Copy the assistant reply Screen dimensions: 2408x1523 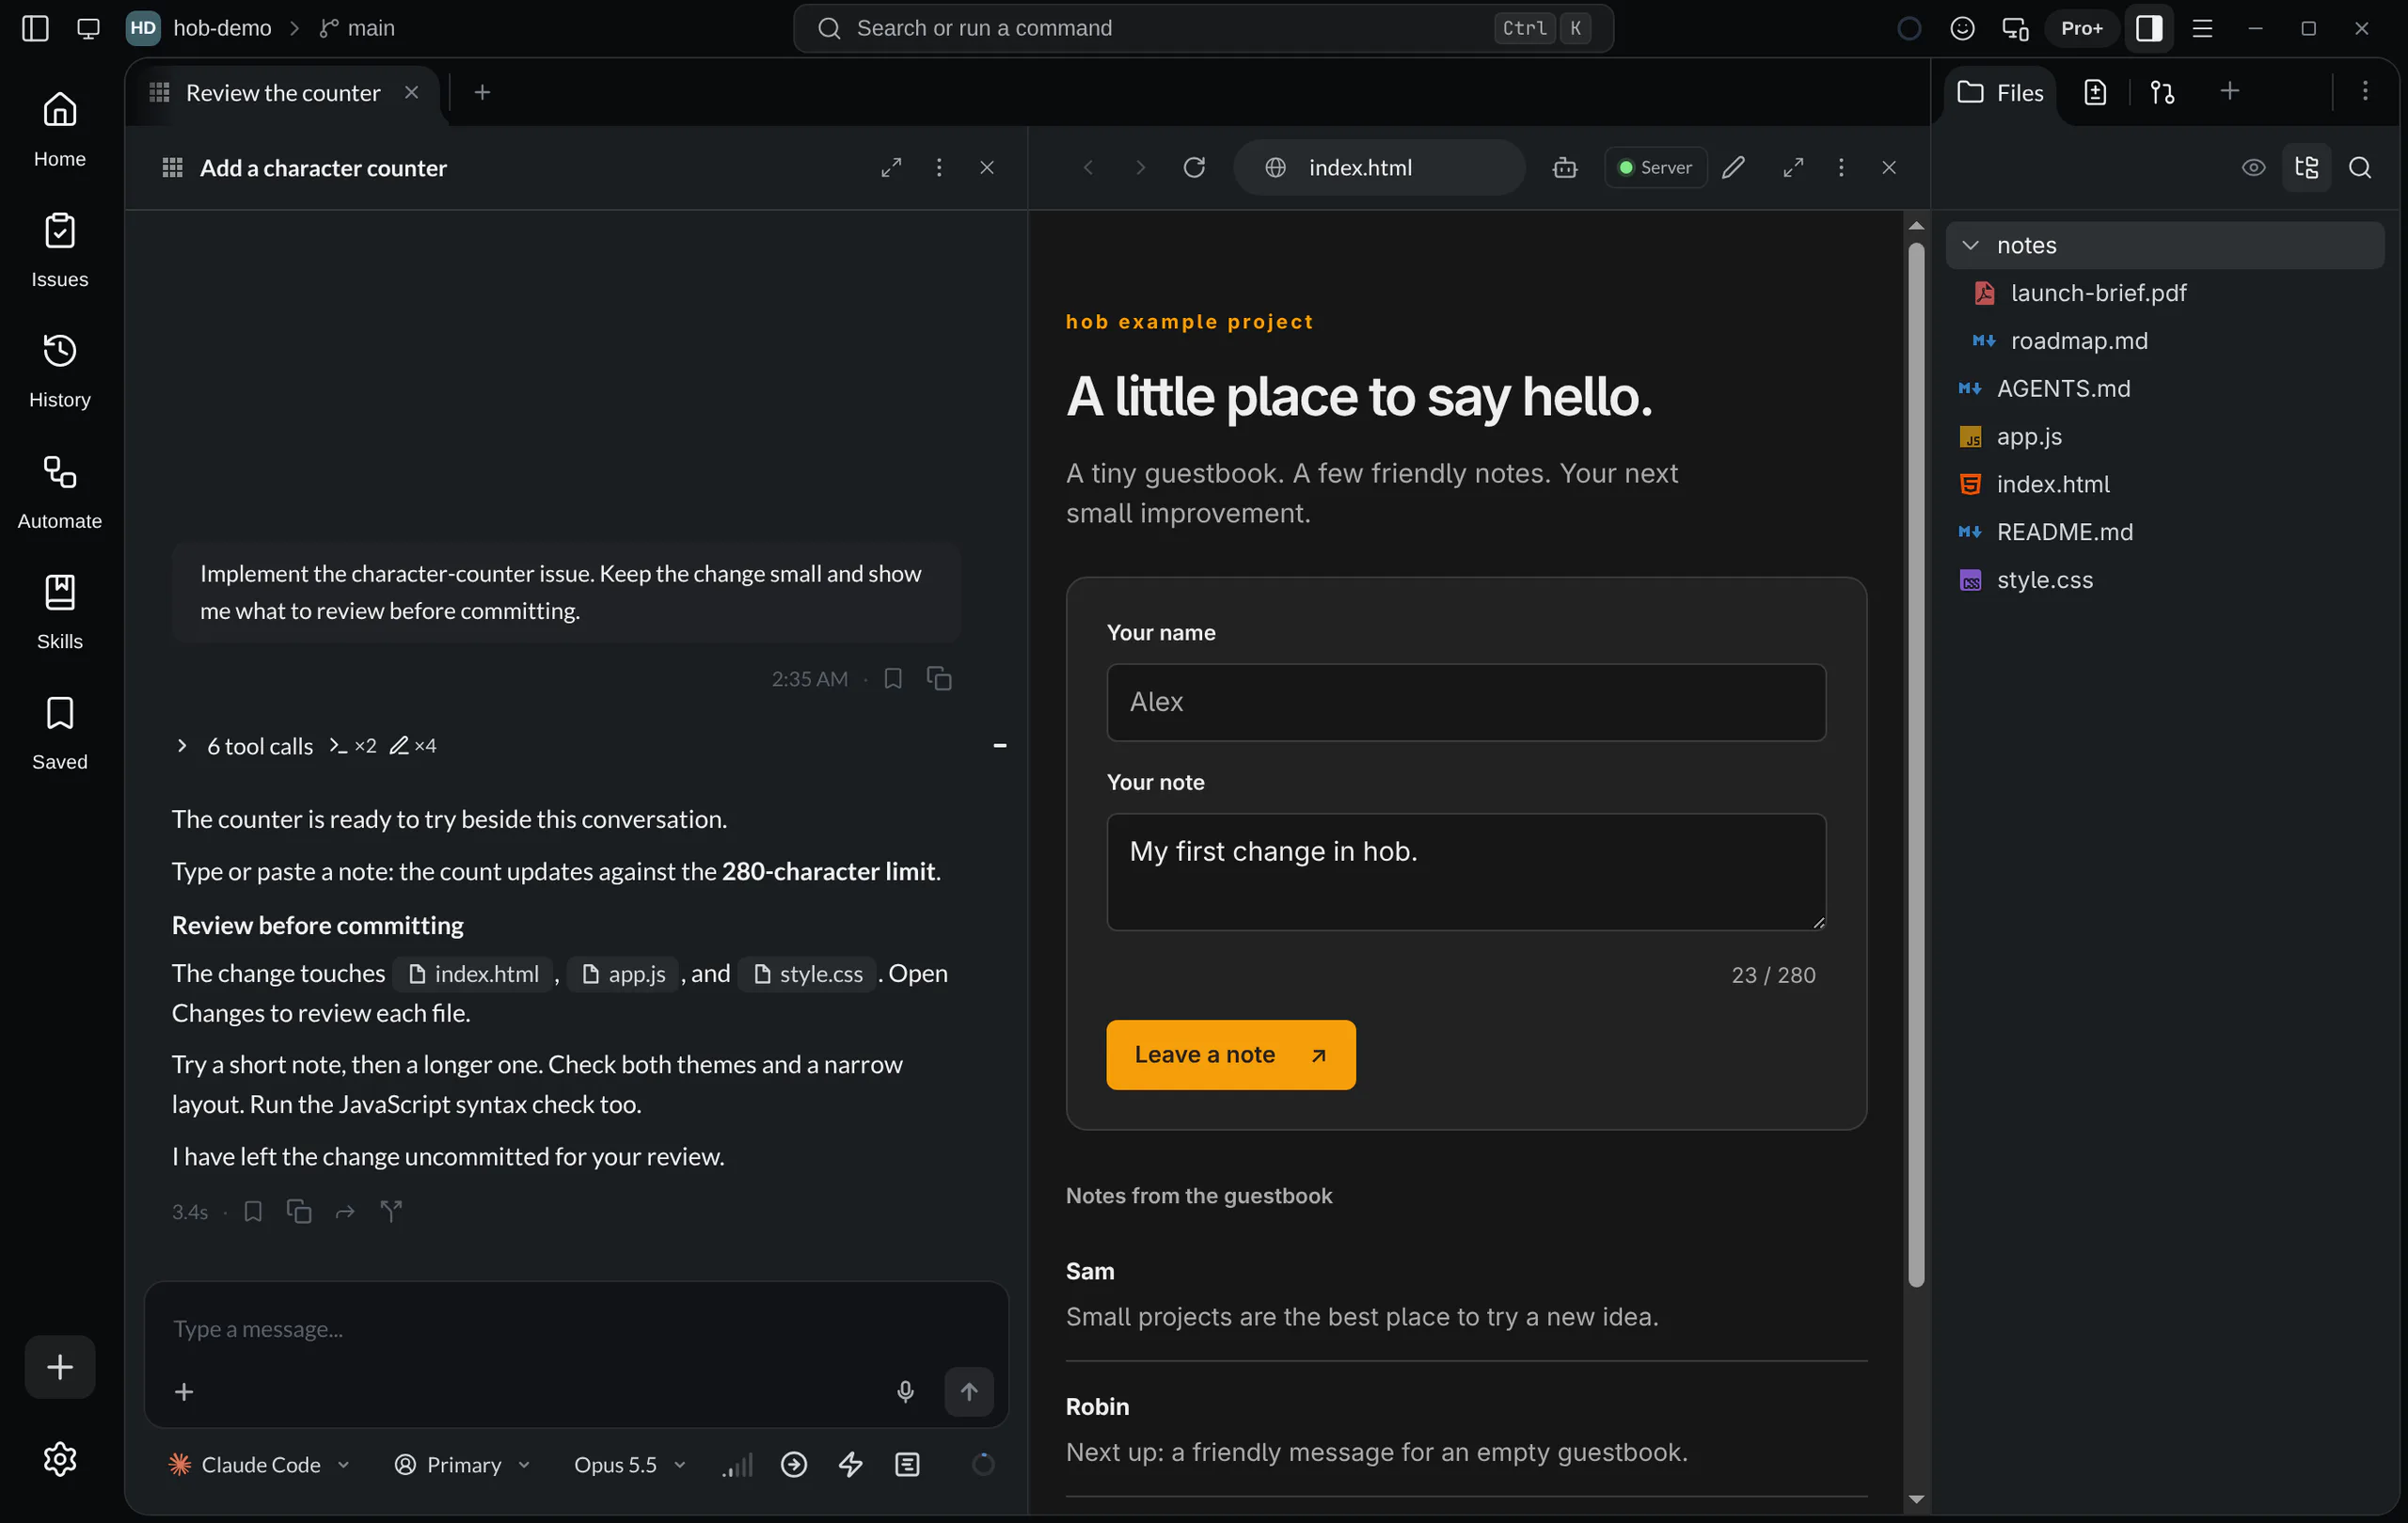pyautogui.click(x=299, y=1211)
